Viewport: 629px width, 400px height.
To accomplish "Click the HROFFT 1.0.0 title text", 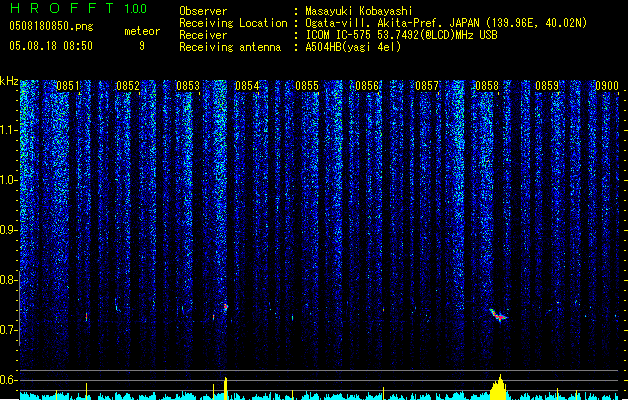I will click(78, 8).
